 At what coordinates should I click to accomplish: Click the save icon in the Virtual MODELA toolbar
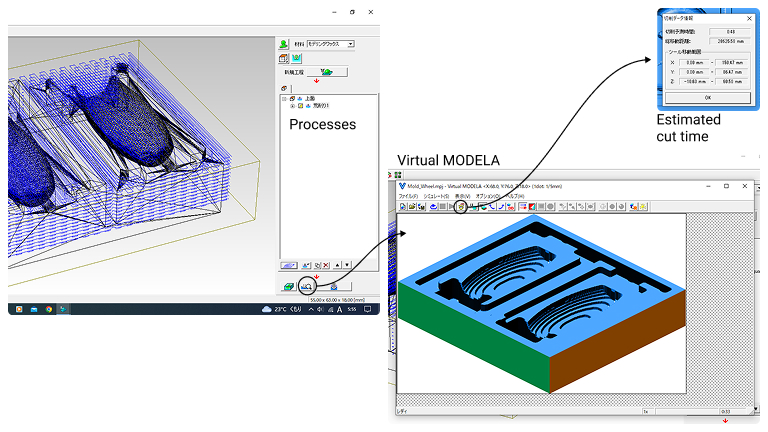click(421, 207)
